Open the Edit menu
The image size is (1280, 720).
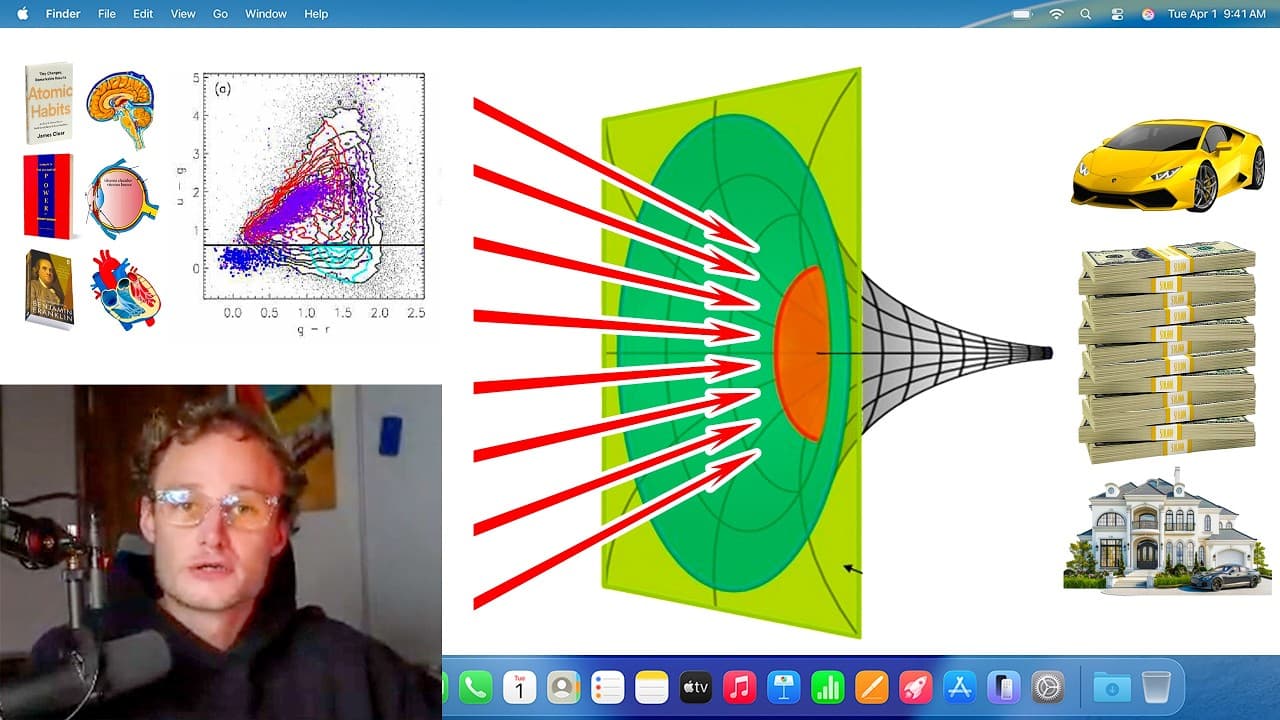pos(143,14)
